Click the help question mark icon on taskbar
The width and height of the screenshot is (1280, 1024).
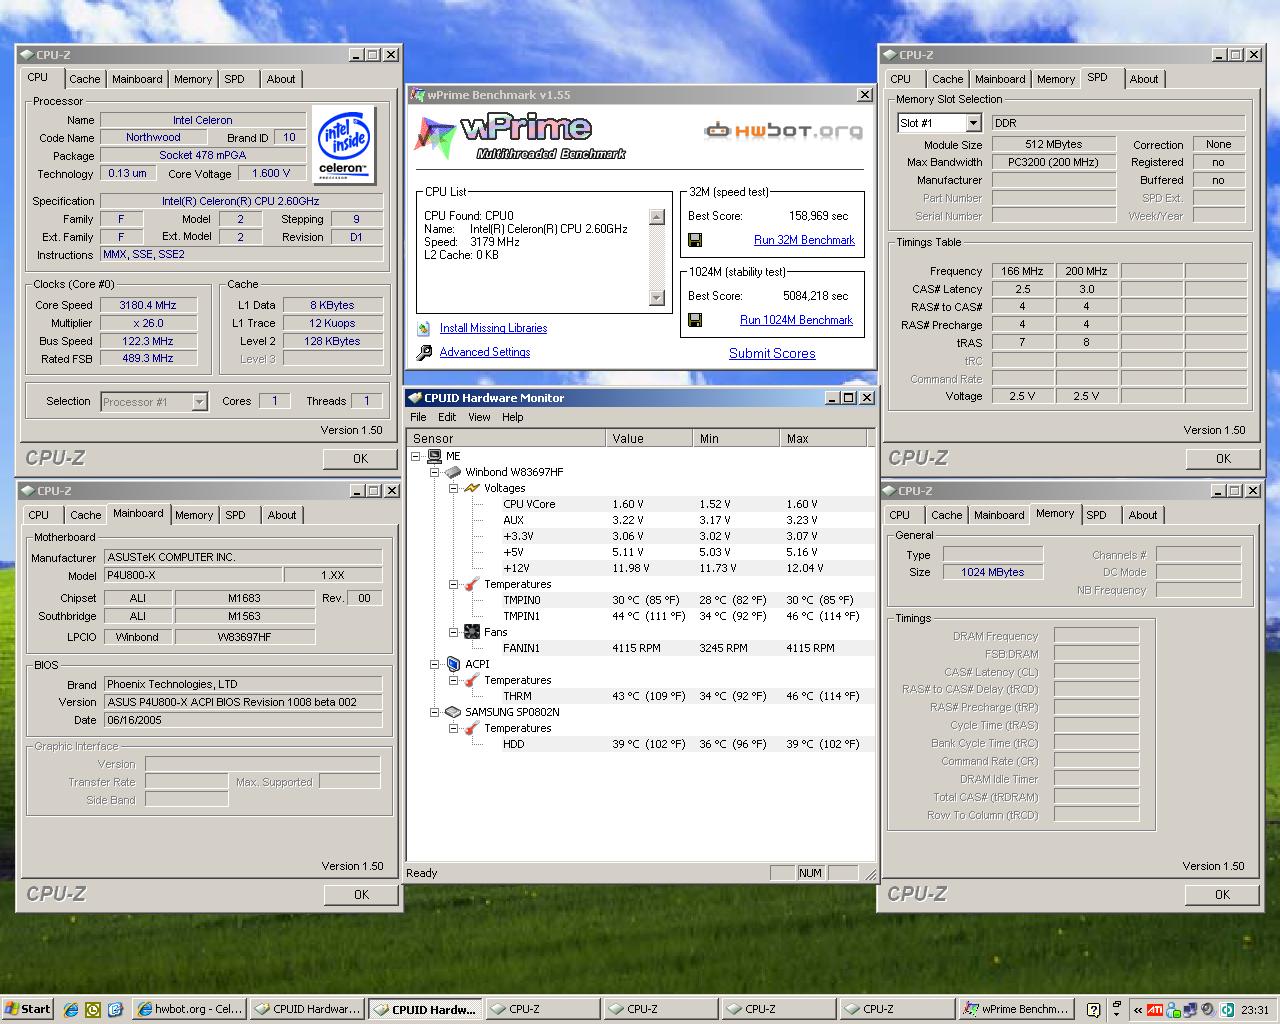(x=1093, y=1009)
